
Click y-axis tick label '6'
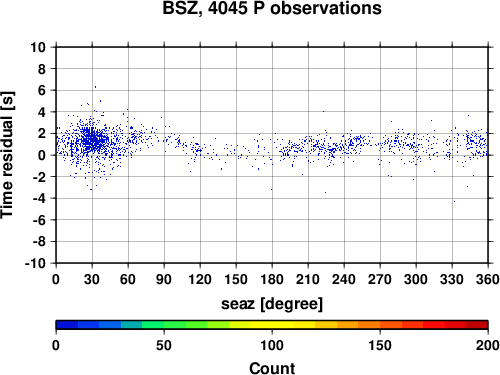click(x=41, y=90)
